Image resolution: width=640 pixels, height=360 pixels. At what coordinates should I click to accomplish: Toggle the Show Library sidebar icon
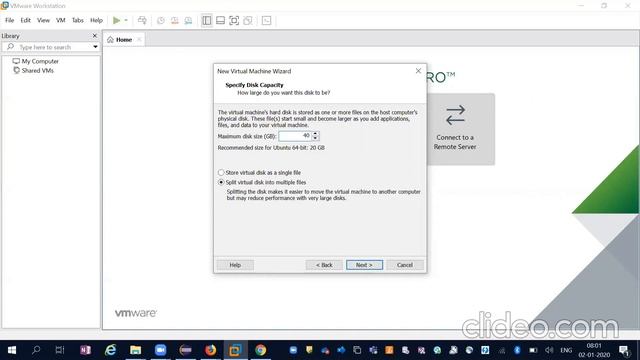click(x=207, y=20)
